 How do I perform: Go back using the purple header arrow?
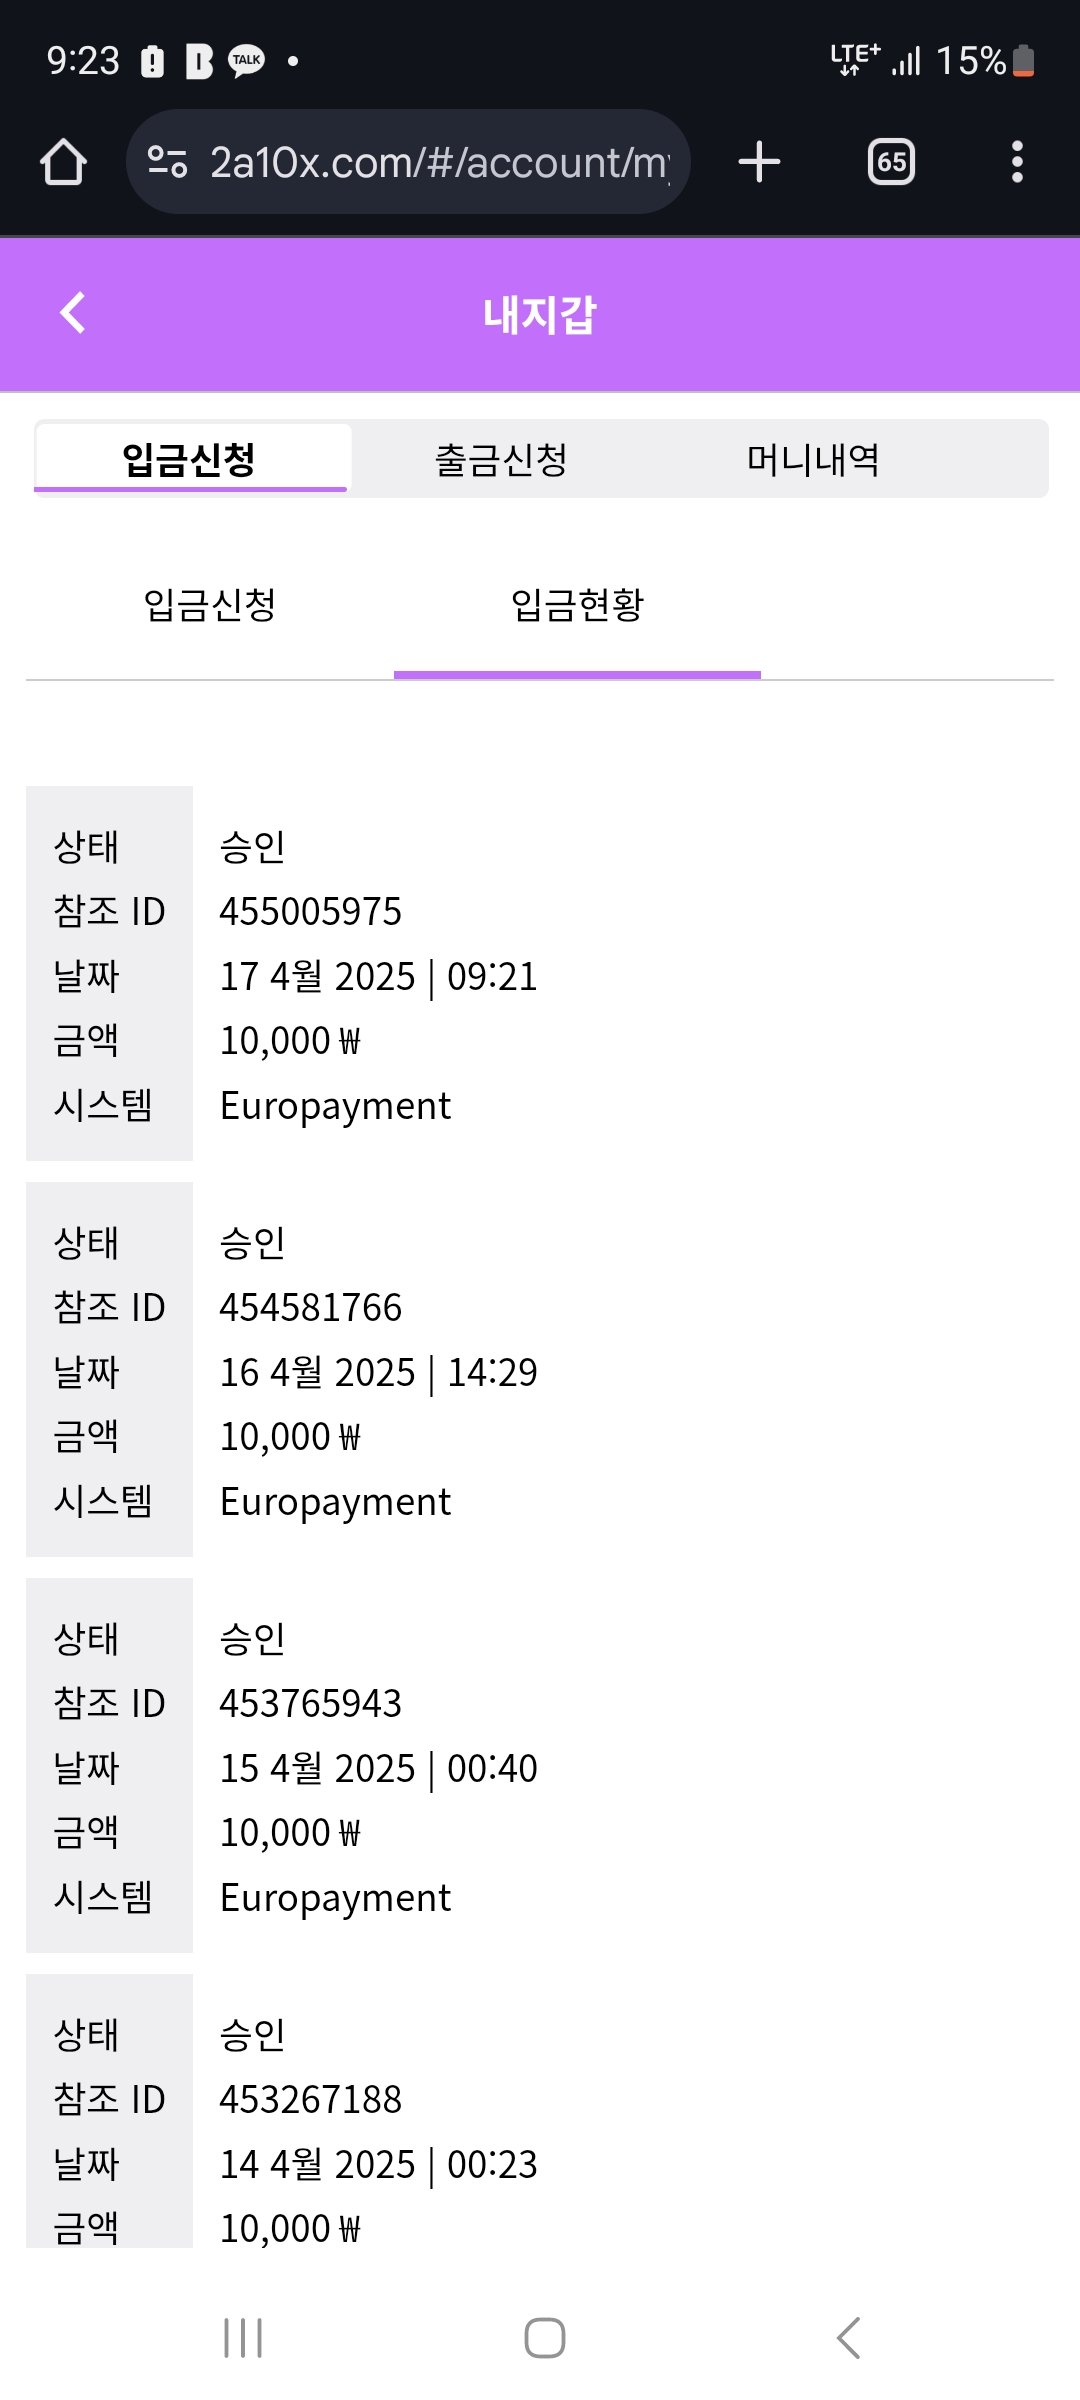73,313
